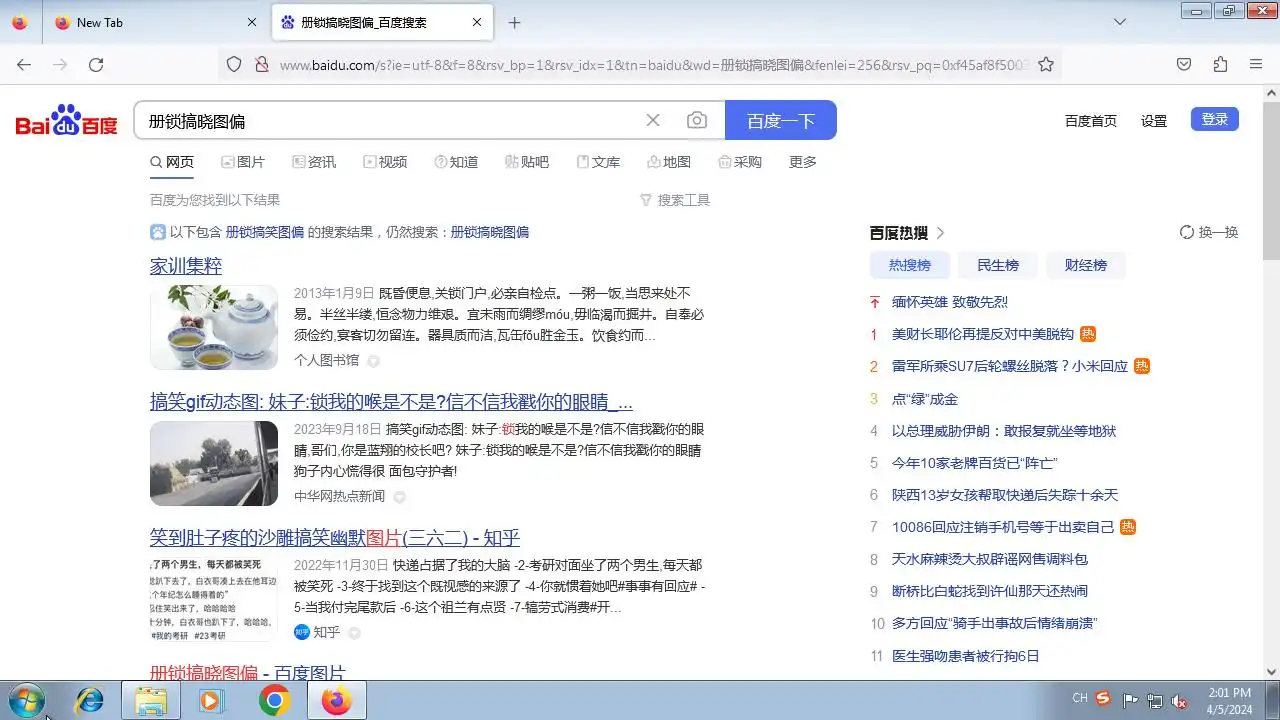Select the 热搜榜 tab
Image resolution: width=1280 pixels, height=720 pixels.
(910, 265)
